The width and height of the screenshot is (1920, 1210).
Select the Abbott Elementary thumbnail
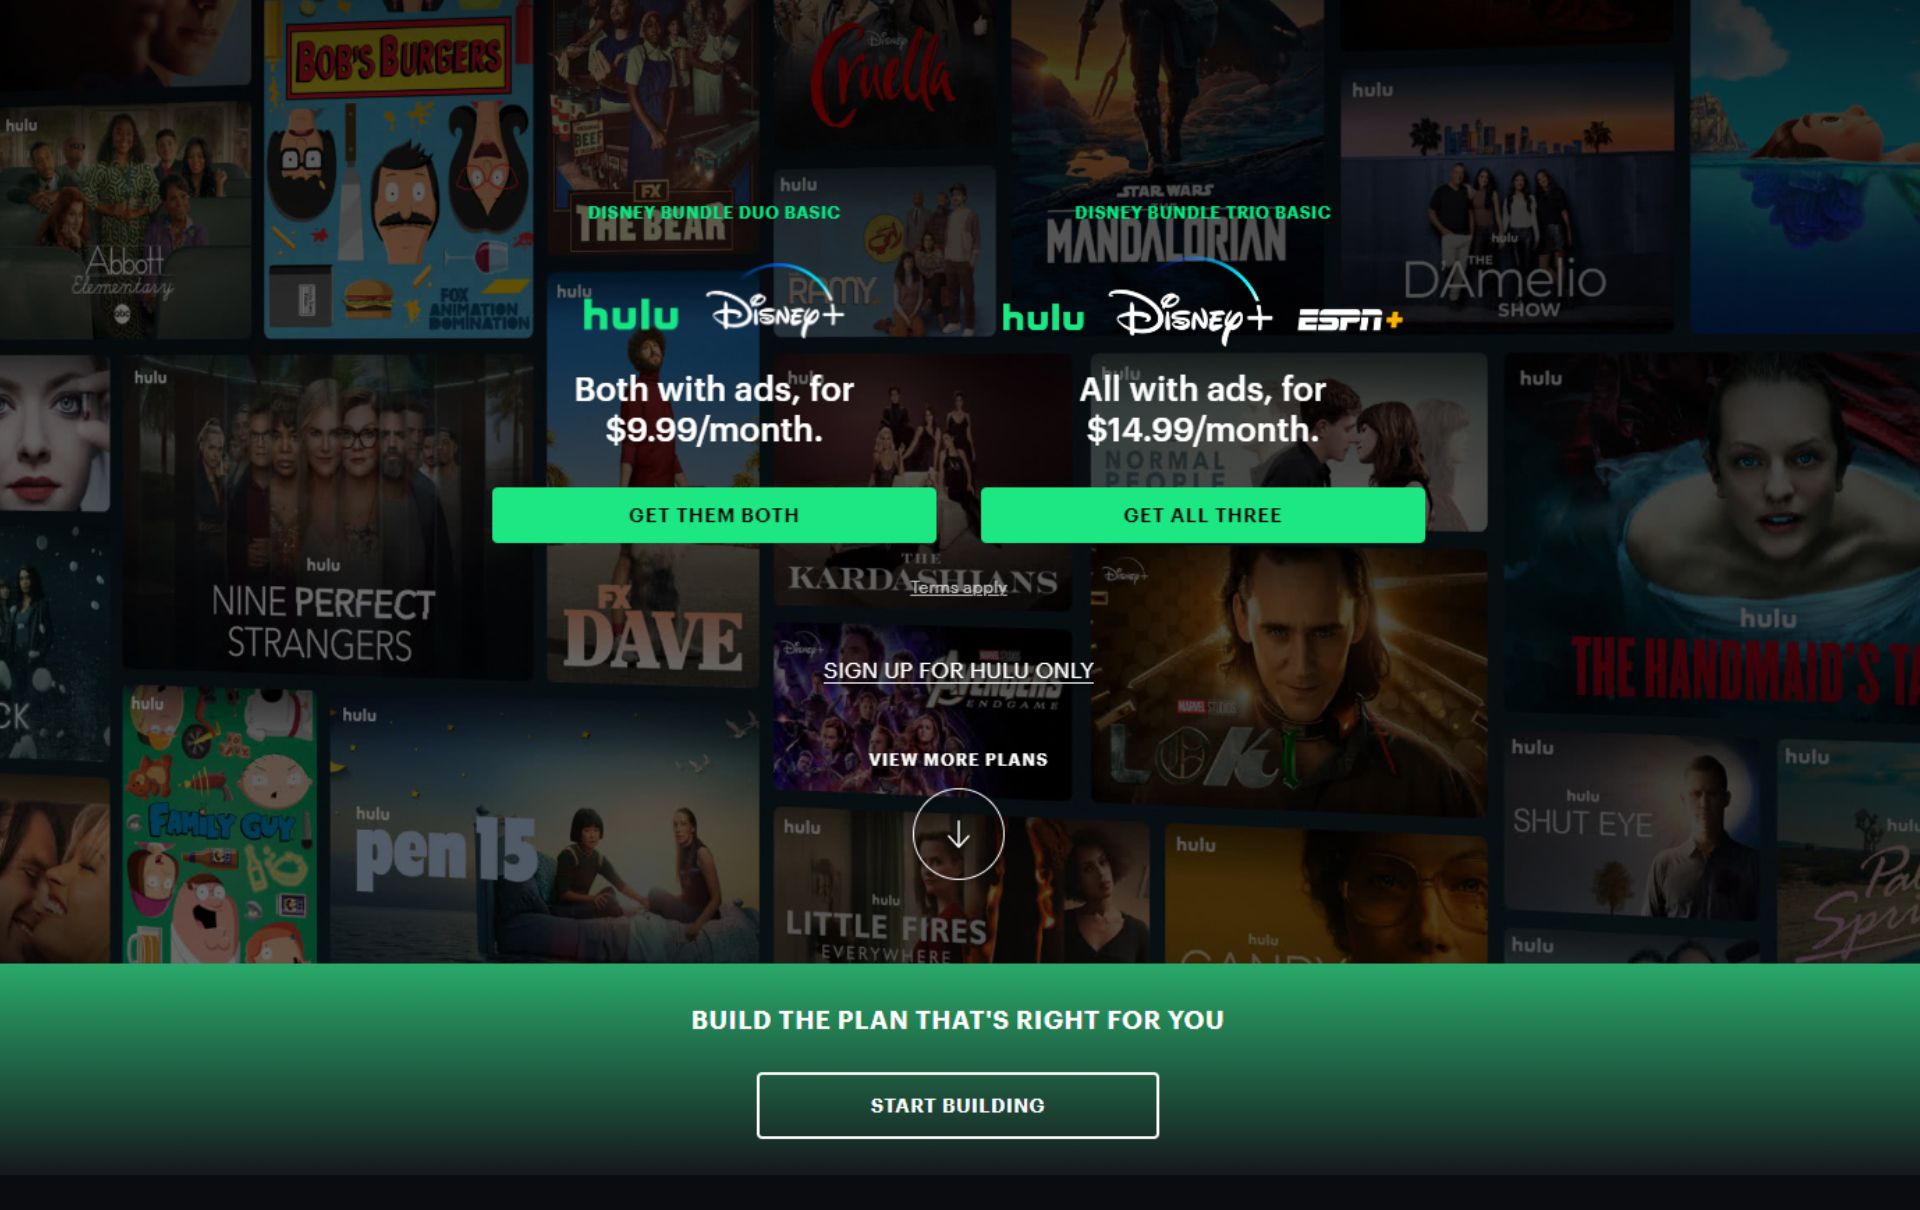[x=125, y=220]
